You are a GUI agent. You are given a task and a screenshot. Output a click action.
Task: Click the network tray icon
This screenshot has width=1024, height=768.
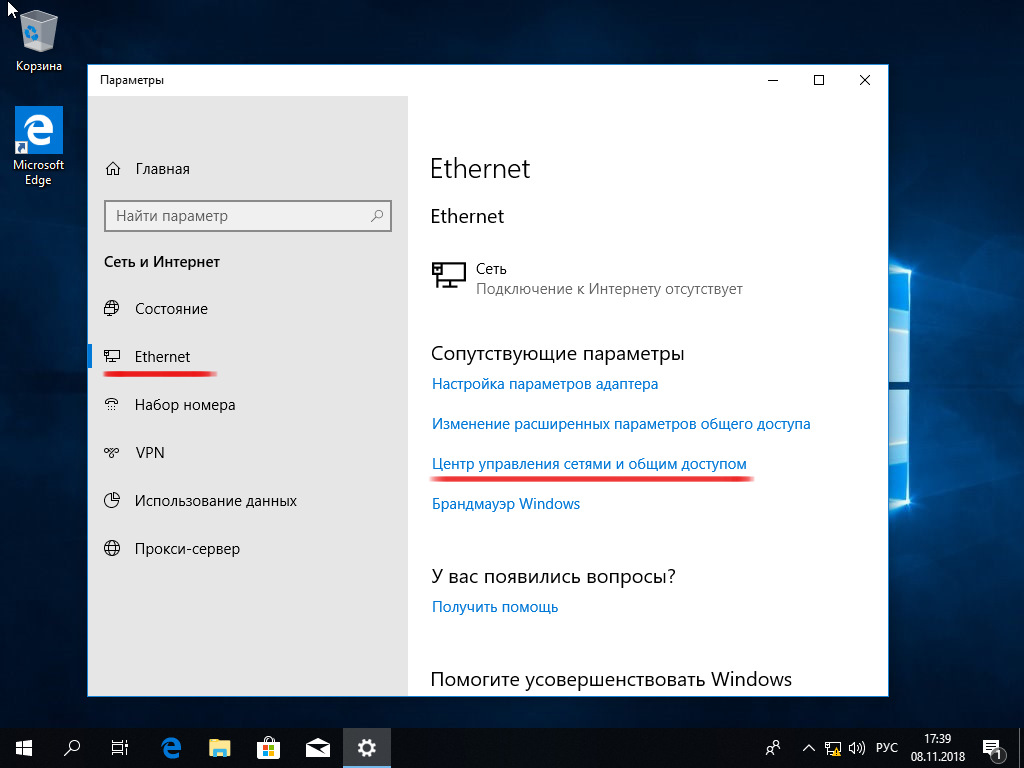click(x=833, y=748)
